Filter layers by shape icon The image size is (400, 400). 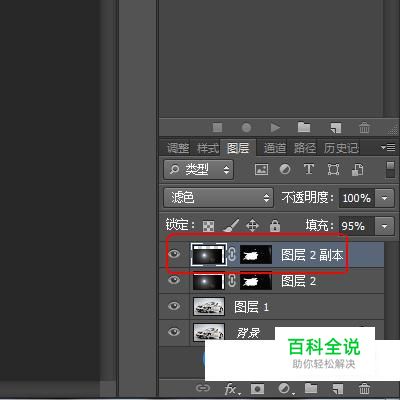tap(333, 170)
